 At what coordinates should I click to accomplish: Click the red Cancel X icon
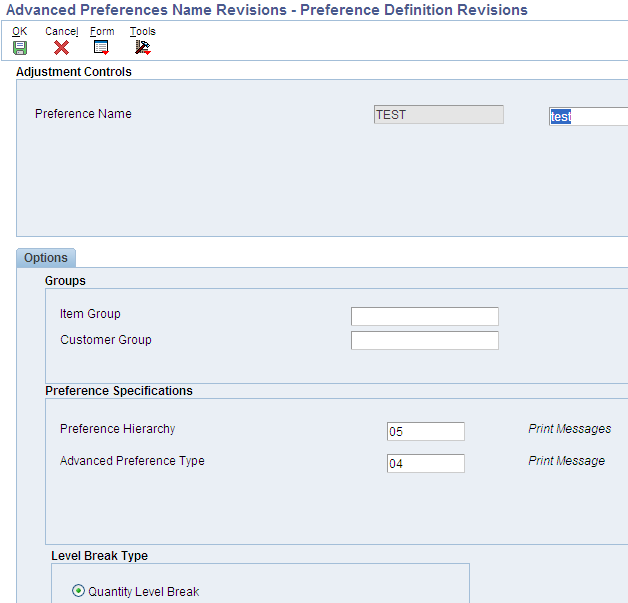61,48
